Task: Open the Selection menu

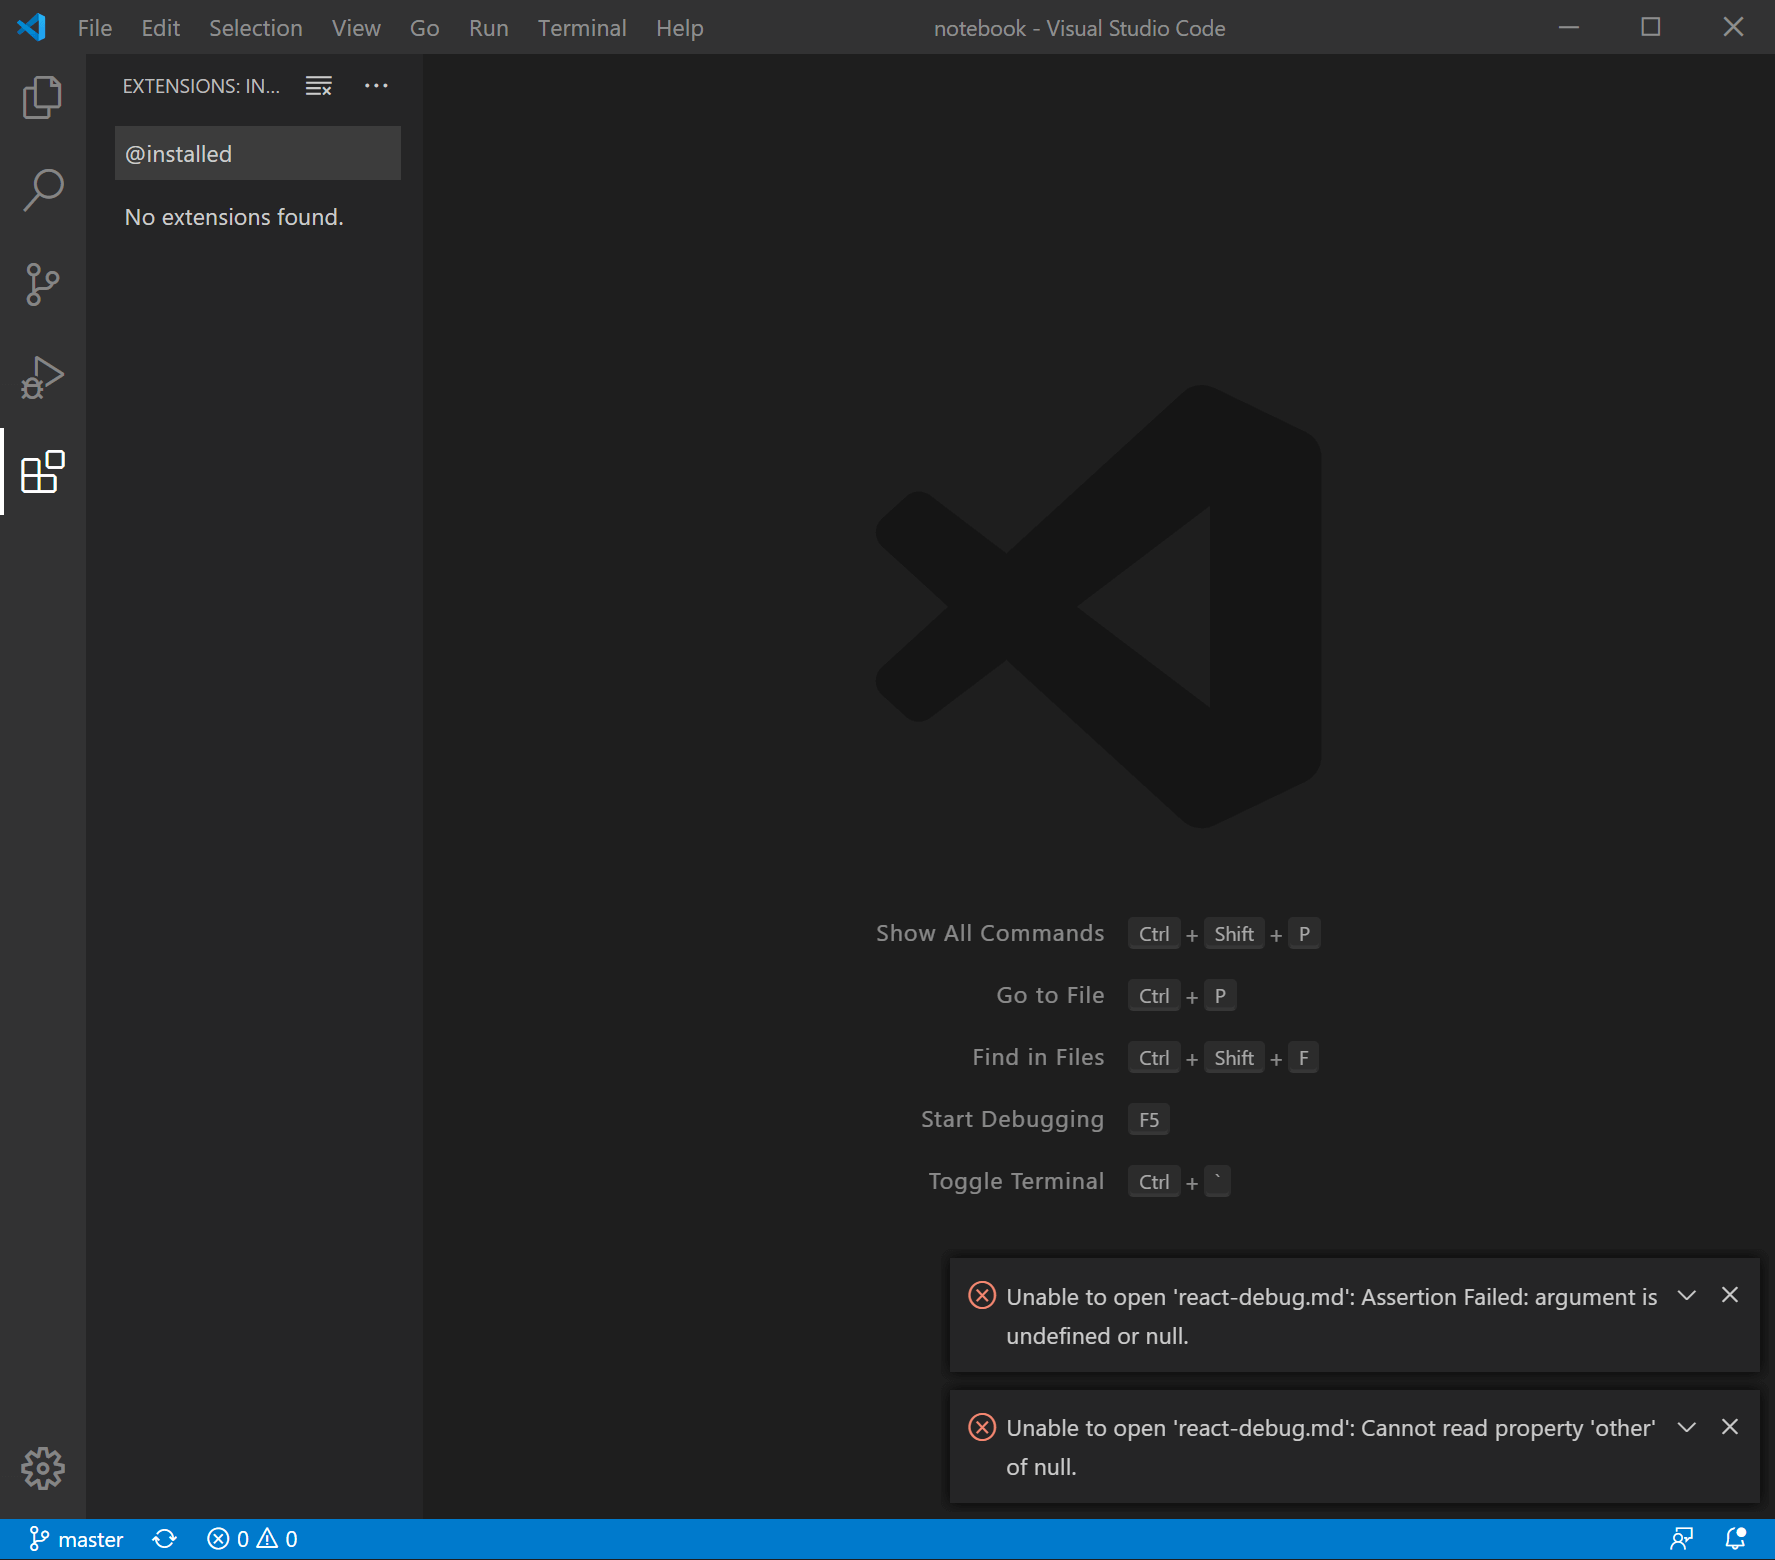Action: click(x=256, y=28)
